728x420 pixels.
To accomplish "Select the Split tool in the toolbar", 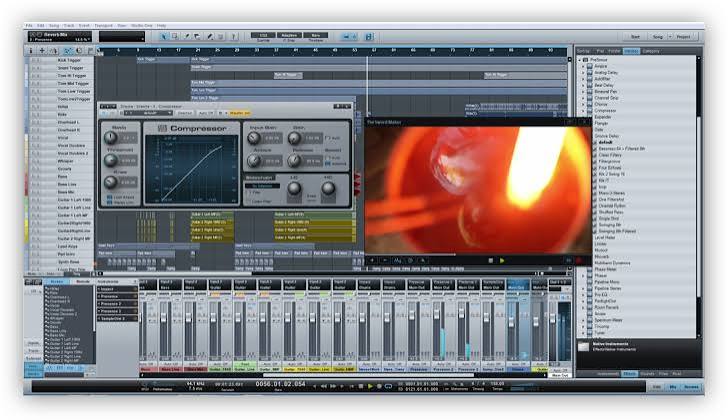I will [x=187, y=36].
